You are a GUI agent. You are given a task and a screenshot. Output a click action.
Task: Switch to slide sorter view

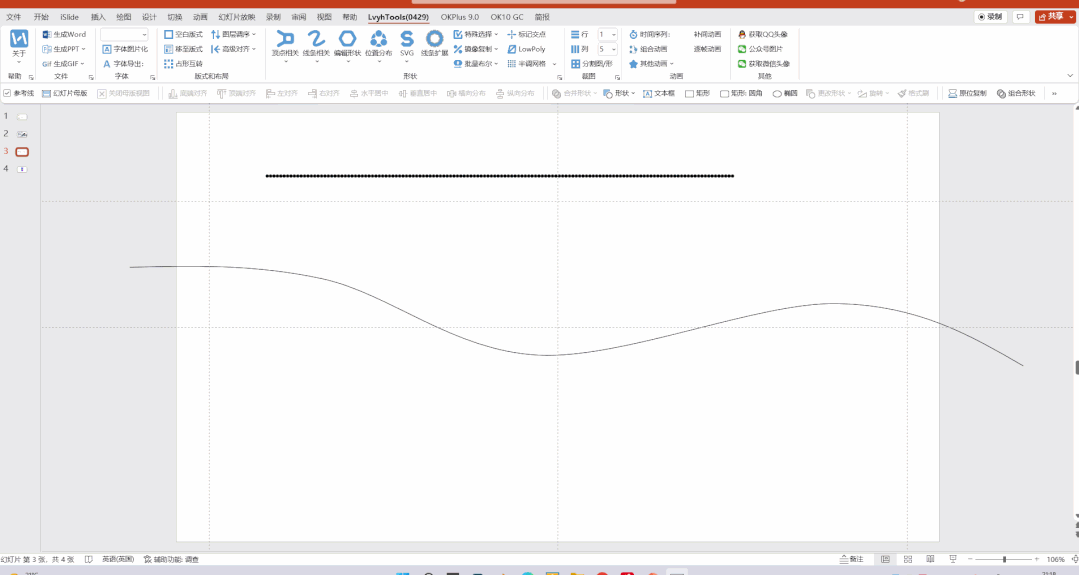tap(908, 560)
